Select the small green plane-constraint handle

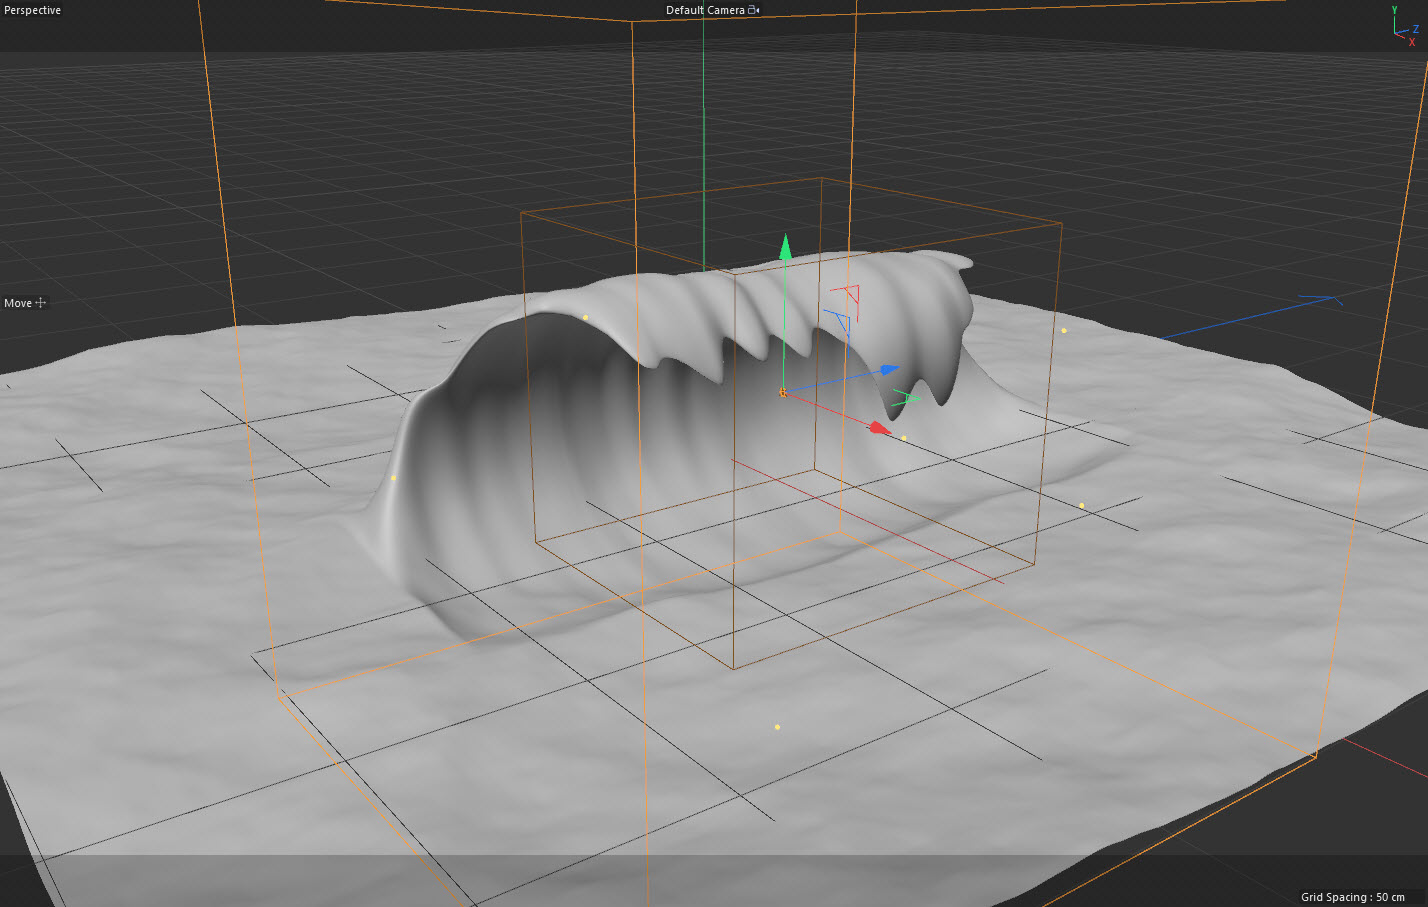click(x=906, y=397)
